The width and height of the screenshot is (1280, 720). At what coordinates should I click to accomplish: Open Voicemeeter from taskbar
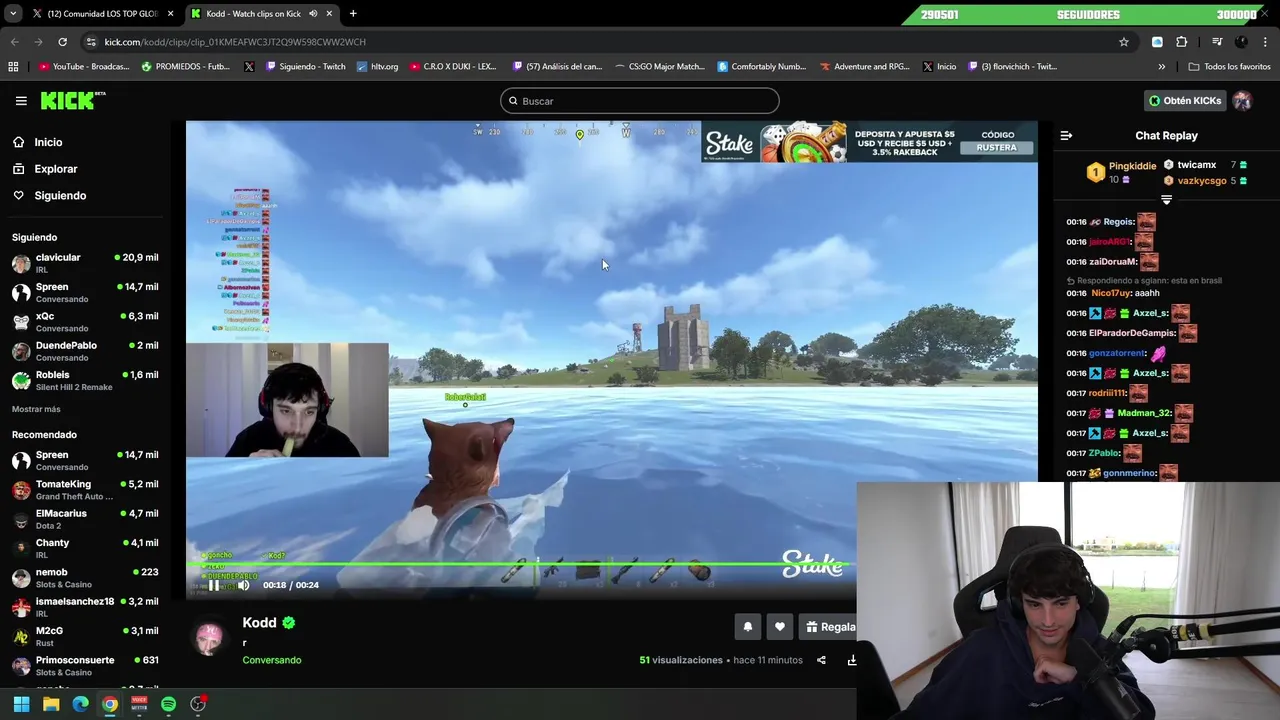coord(139,704)
